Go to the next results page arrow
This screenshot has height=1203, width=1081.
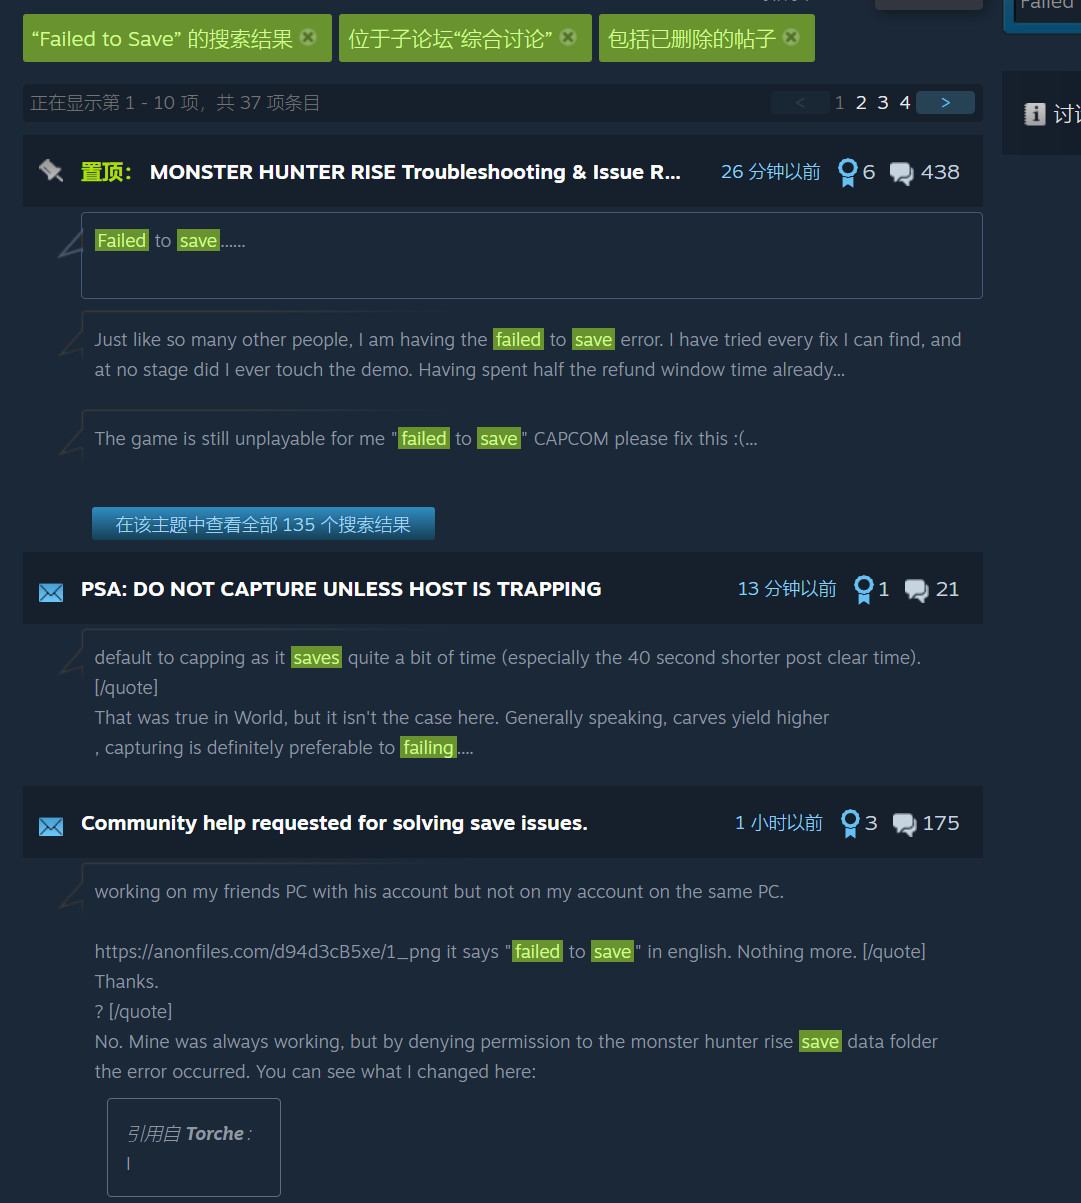[945, 102]
